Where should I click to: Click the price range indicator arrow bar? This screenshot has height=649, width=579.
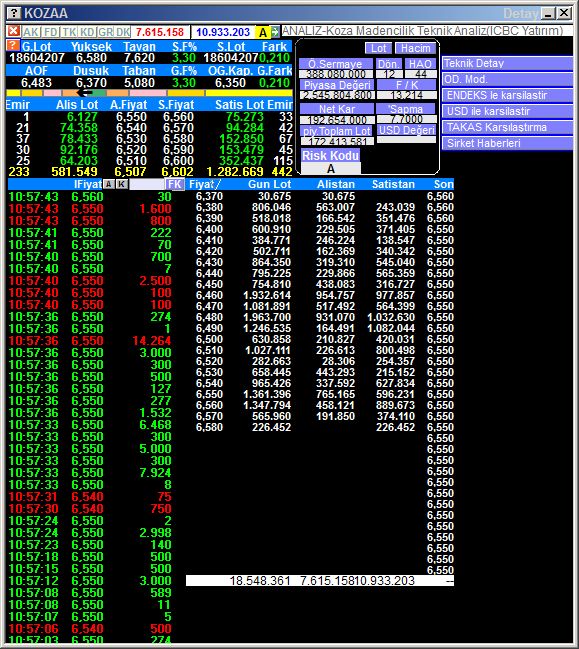(149, 93)
